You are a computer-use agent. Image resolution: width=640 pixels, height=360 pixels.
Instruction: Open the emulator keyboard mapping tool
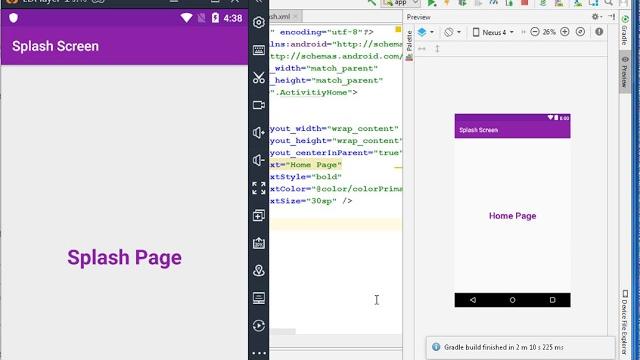point(258,50)
